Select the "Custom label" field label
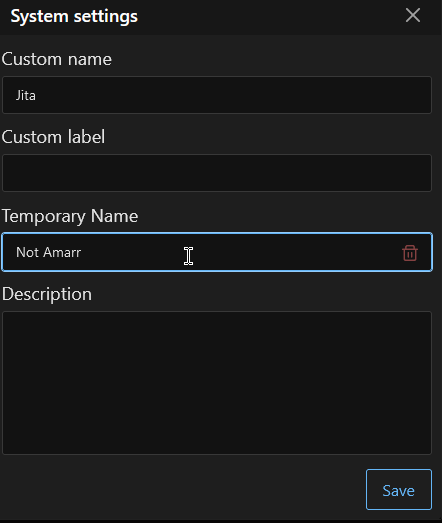The image size is (442, 523). tap(53, 137)
